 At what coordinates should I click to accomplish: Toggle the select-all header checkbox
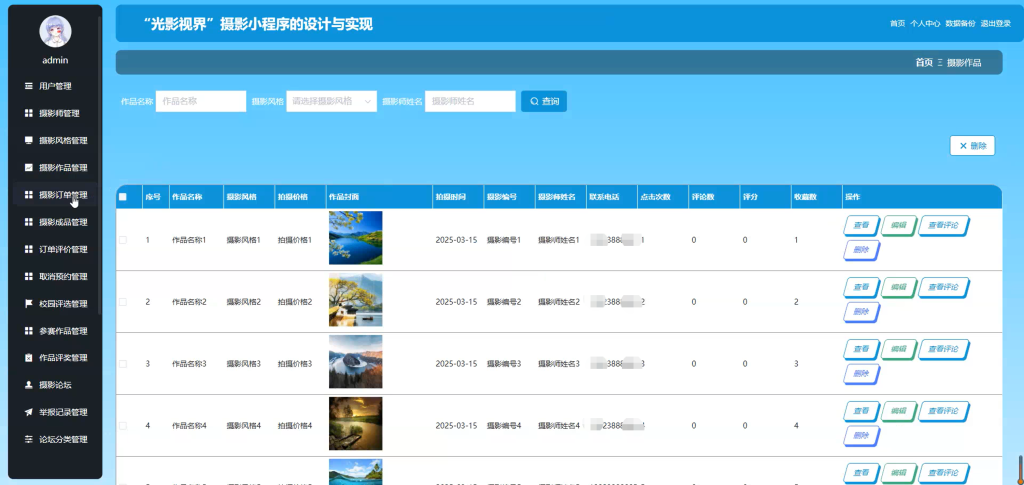tap(122, 197)
